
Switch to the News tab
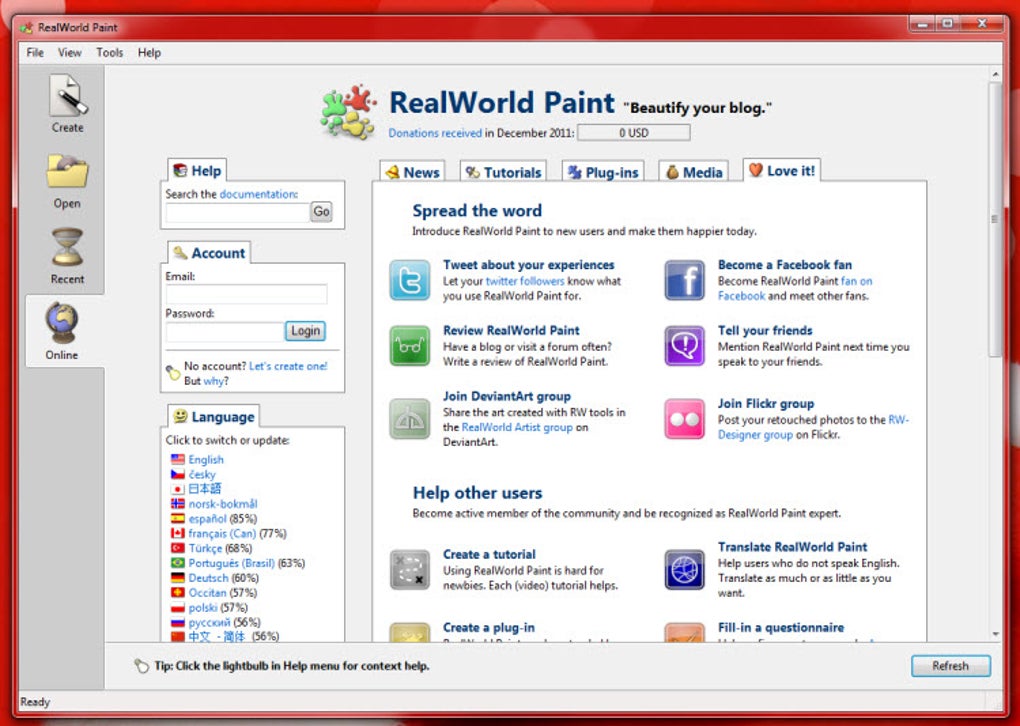click(x=412, y=172)
